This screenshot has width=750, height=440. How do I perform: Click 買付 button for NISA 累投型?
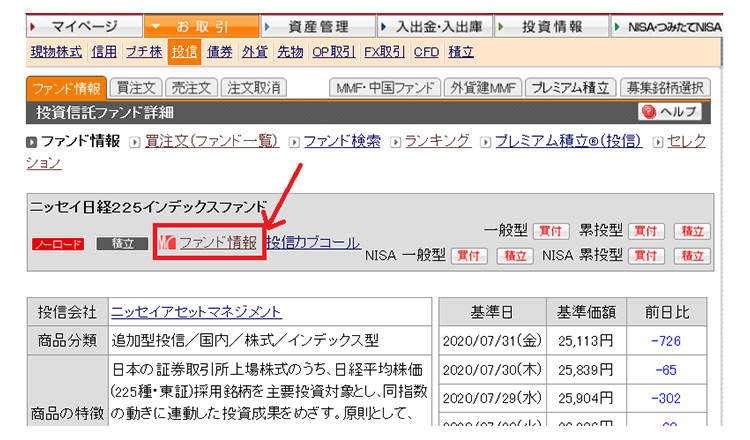[x=646, y=256]
